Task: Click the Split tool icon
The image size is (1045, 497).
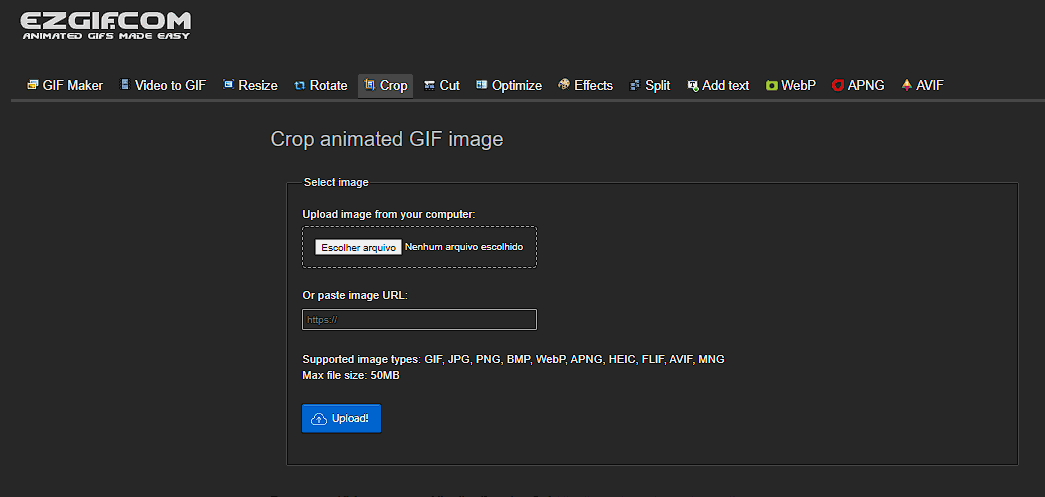Action: pyautogui.click(x=634, y=86)
